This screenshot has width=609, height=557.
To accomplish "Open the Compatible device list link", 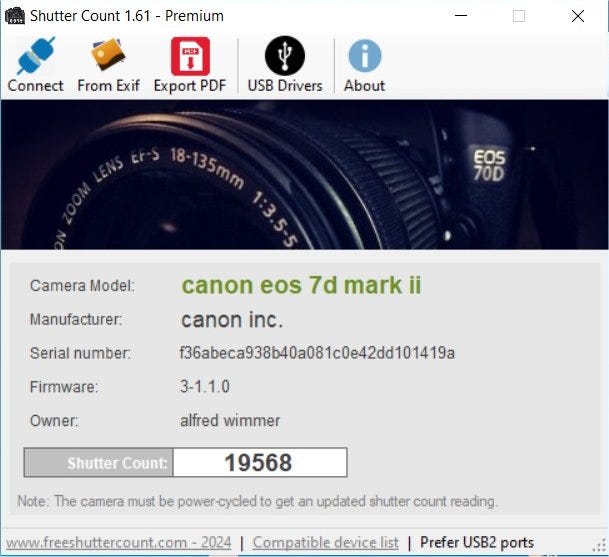I will pos(325,542).
